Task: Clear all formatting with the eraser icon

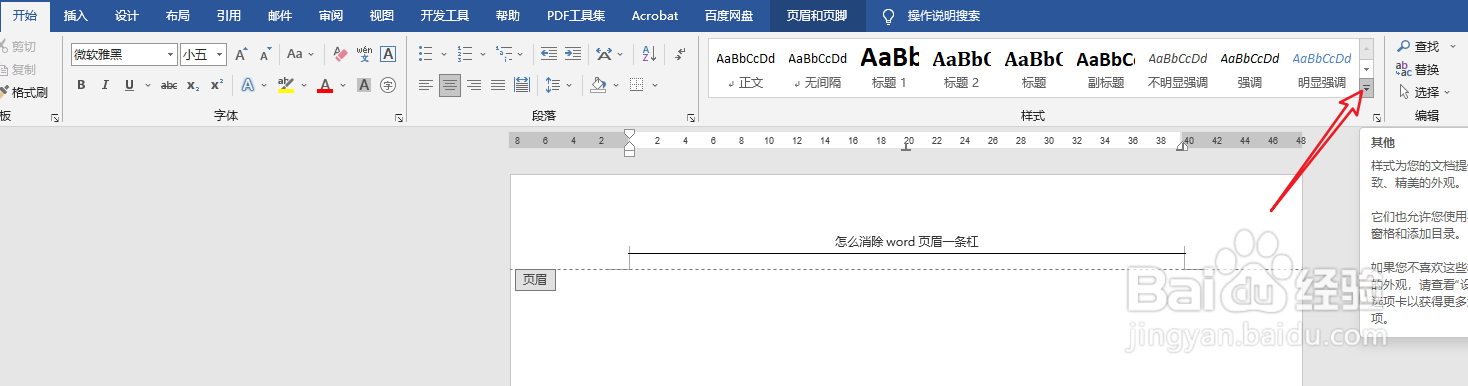Action: tap(340, 54)
